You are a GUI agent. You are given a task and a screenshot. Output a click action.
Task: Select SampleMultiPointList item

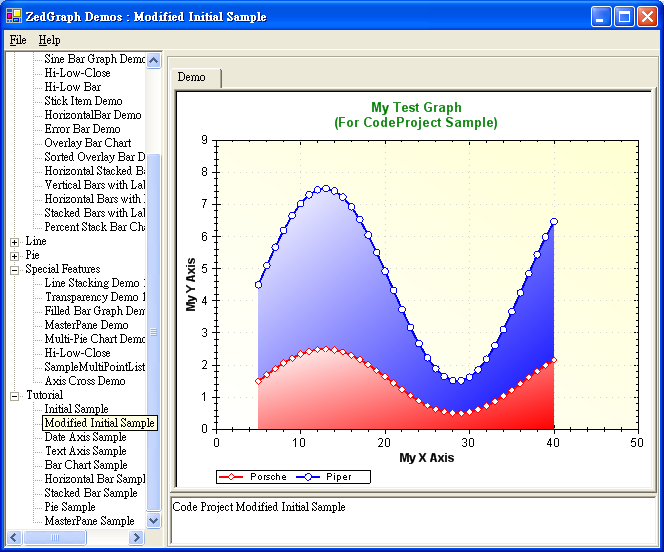tap(94, 367)
